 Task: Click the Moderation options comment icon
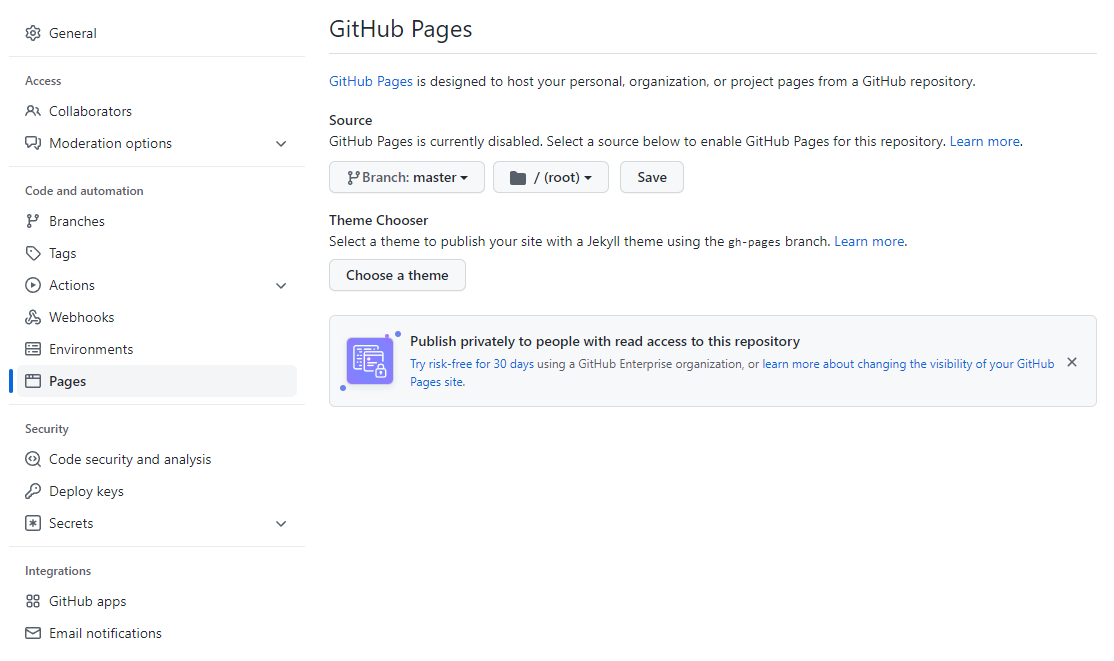click(33, 143)
